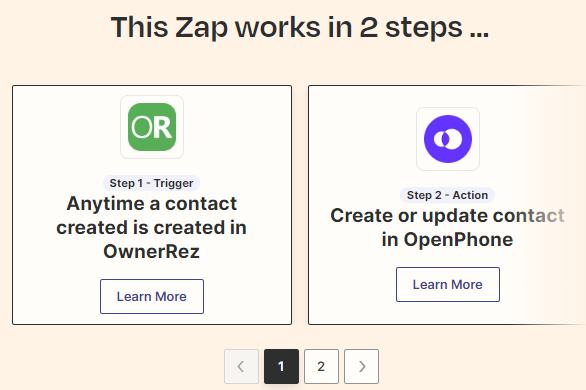Viewport: 586px width, 390px height.
Task: Click the word OwnerRez in the trigger title
Action: pos(151,251)
